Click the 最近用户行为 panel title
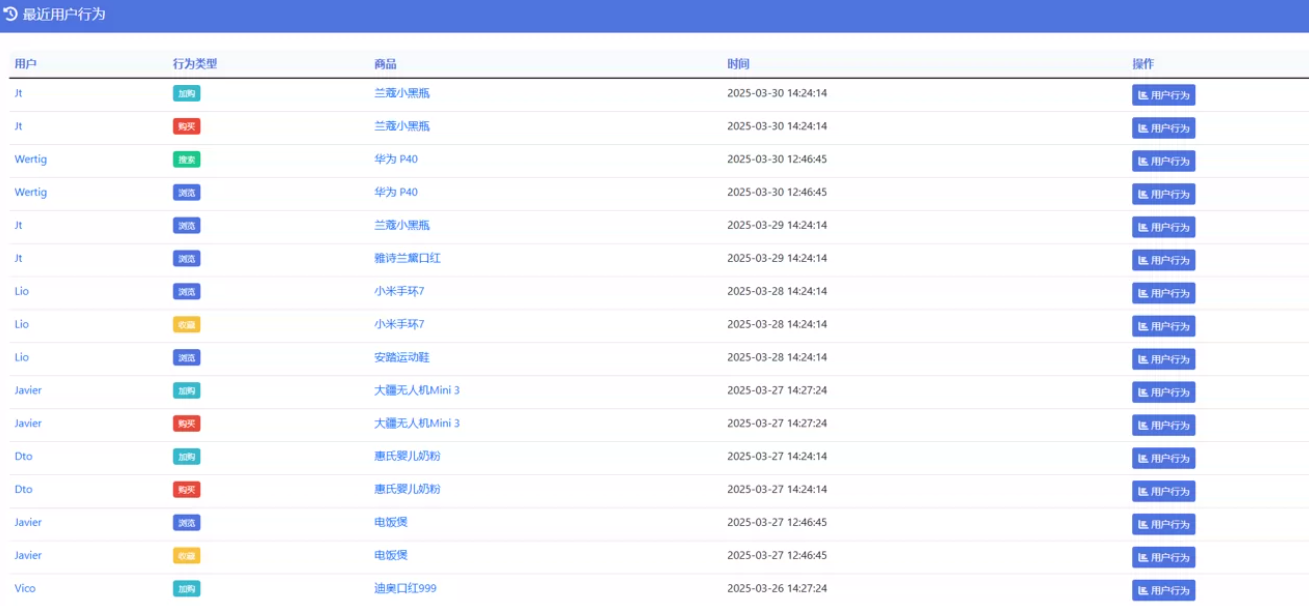The height and width of the screenshot is (606, 1309). coord(64,15)
